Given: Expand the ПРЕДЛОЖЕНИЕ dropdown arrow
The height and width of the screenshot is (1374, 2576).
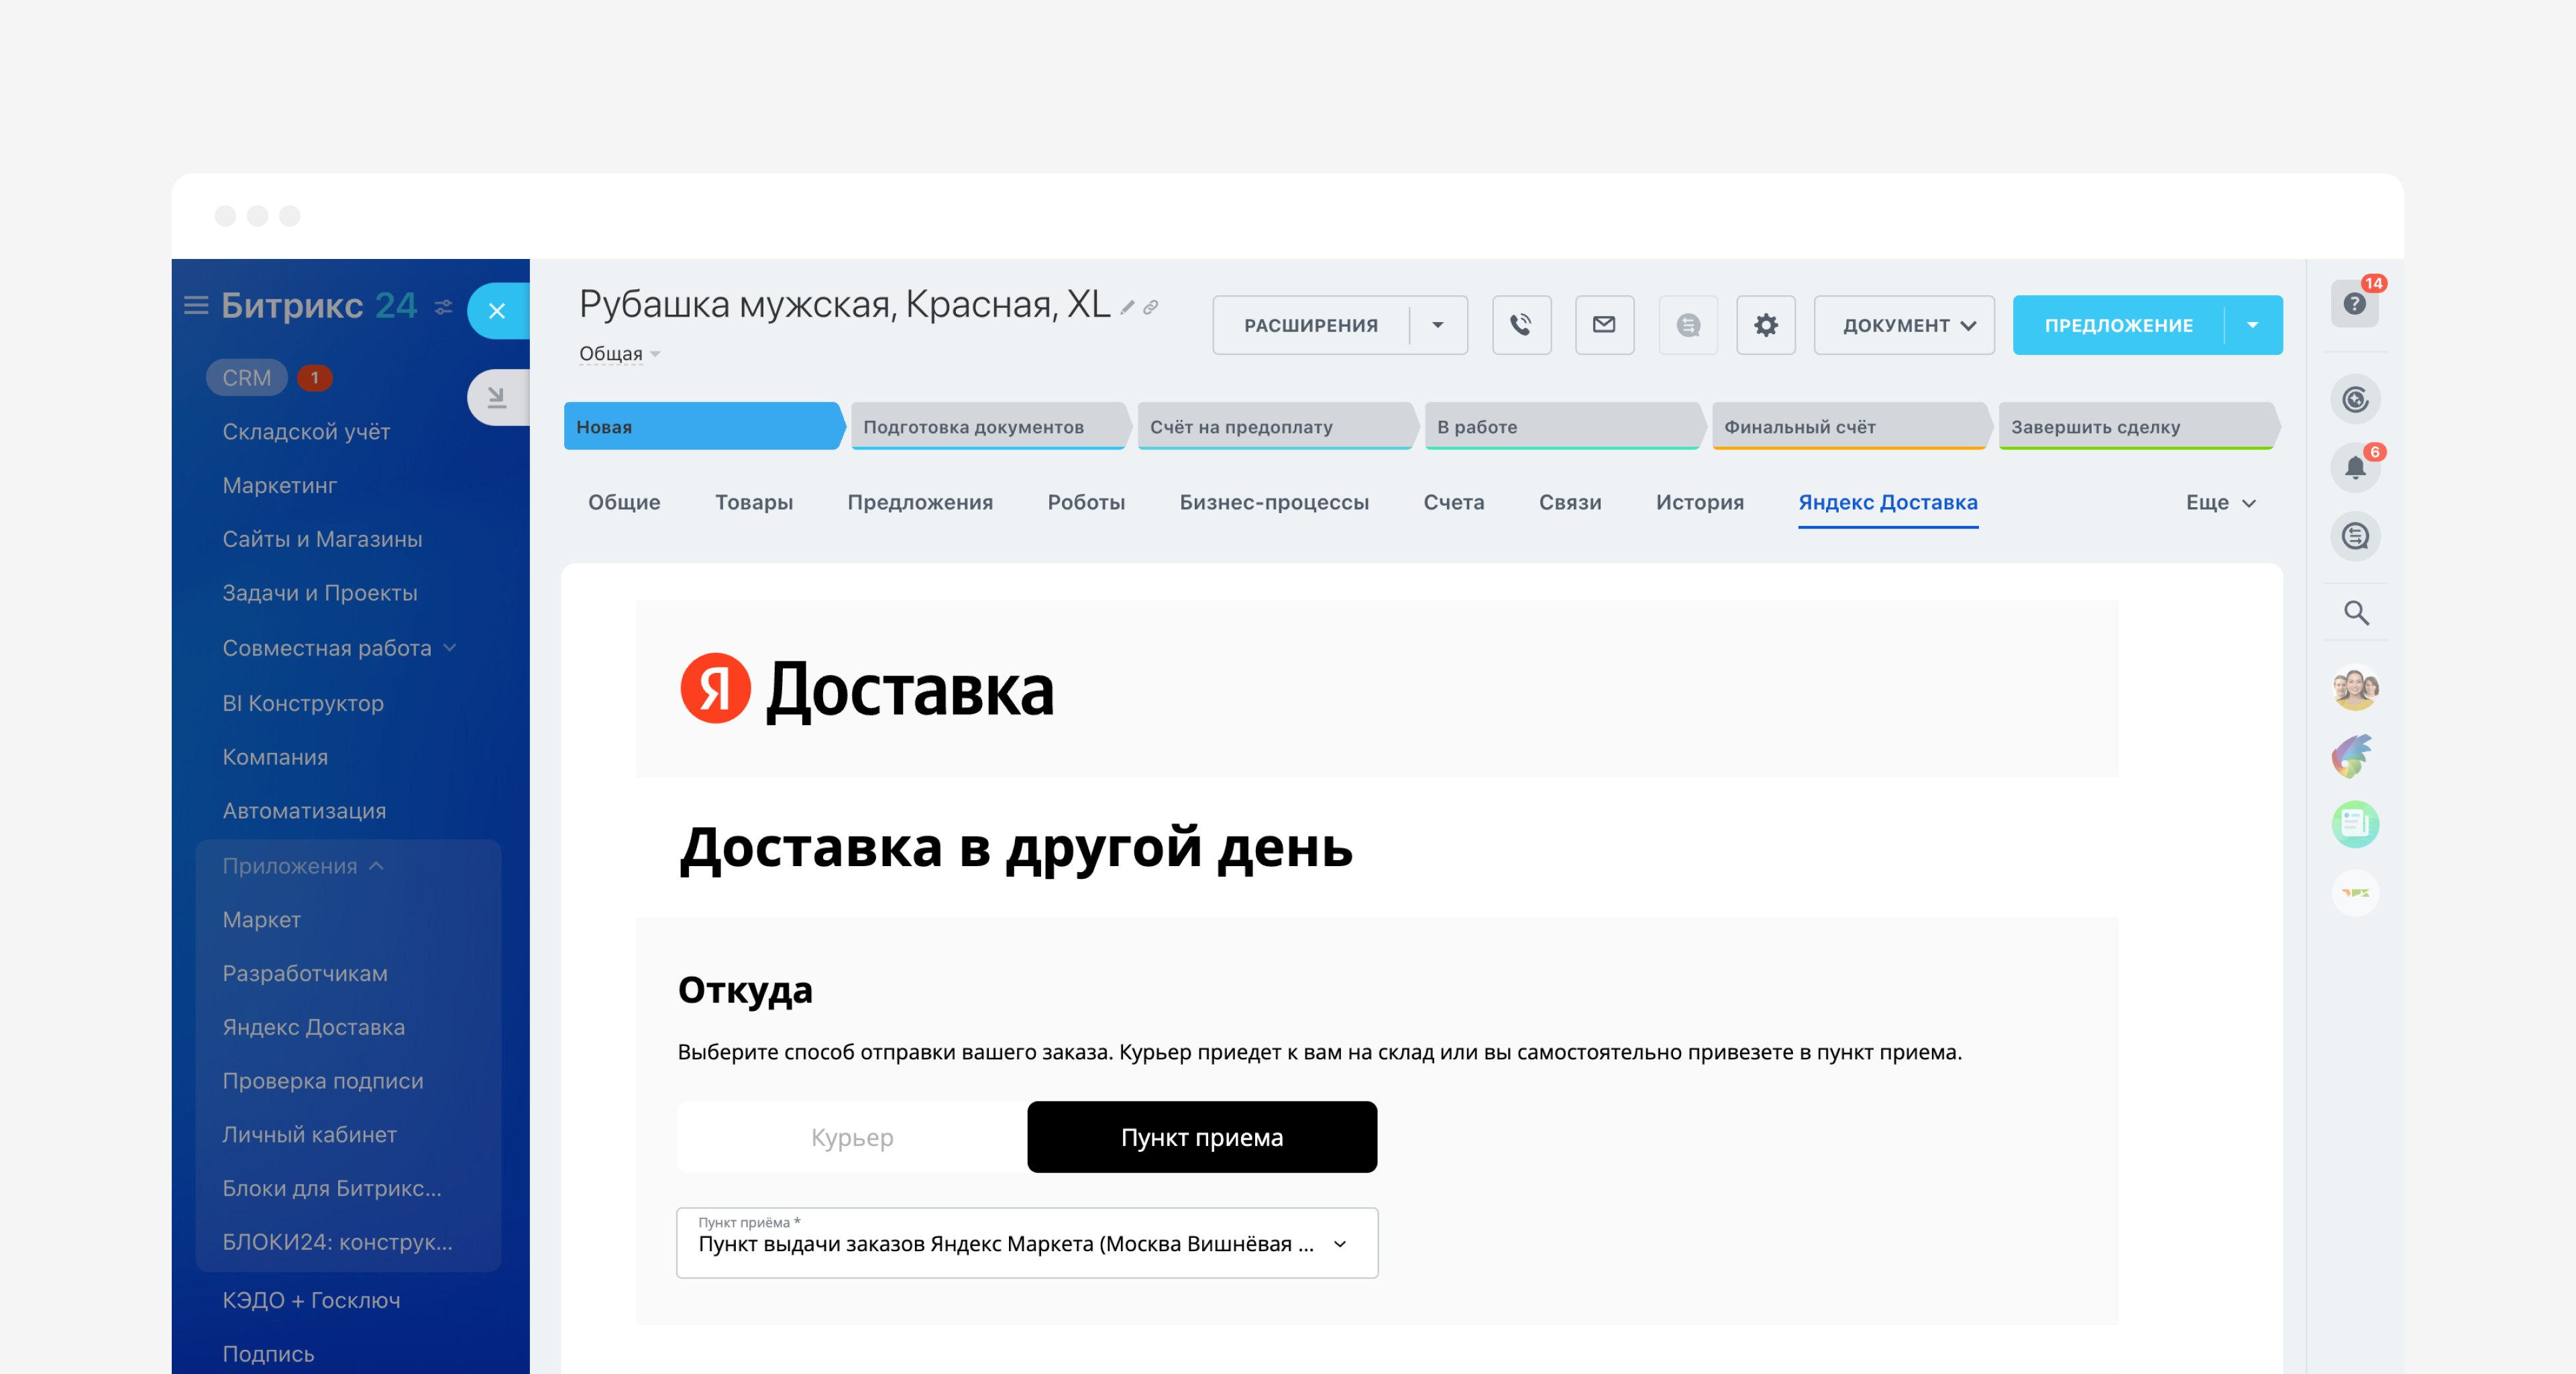Looking at the screenshot, I should pos(2253,325).
